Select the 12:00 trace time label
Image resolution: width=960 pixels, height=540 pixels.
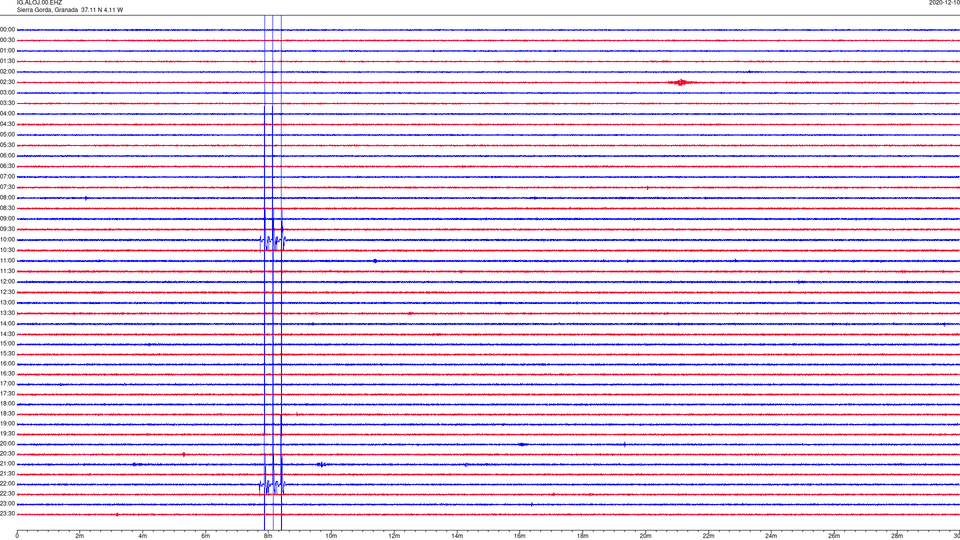point(7,282)
